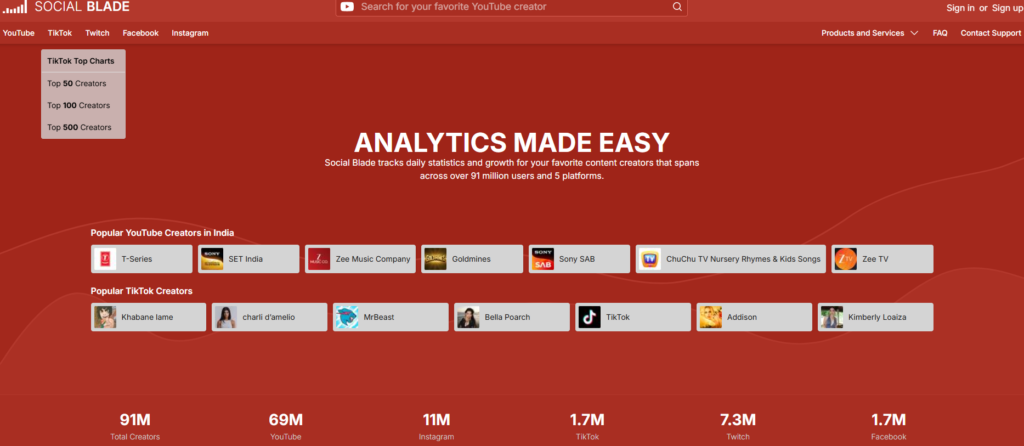Open the T-Series creator name

tap(136, 259)
